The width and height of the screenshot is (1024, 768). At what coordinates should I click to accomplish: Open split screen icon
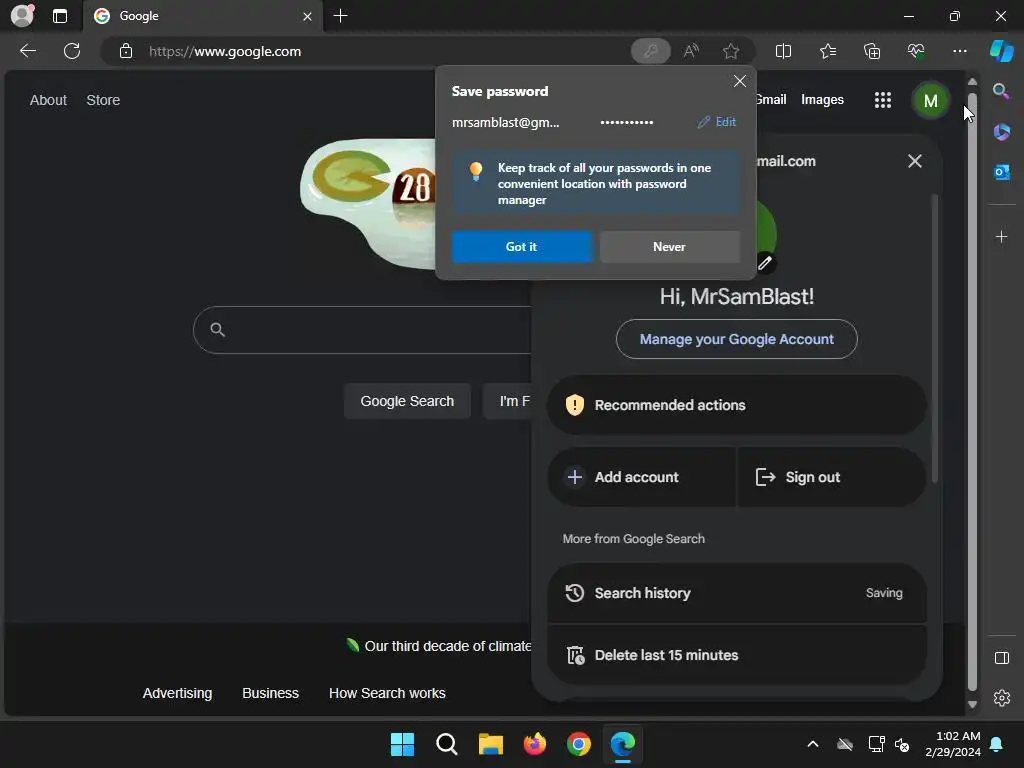coord(783,51)
